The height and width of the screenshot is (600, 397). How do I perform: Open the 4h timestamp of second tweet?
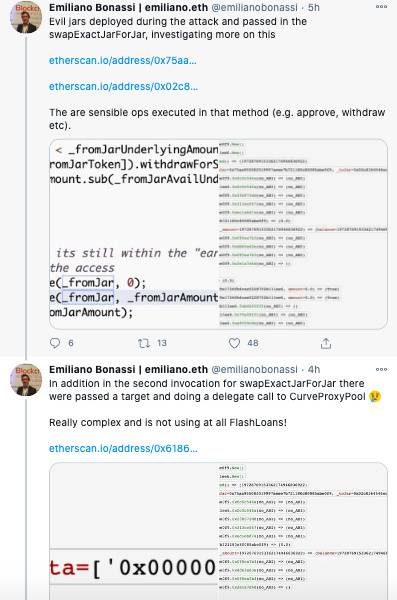click(x=314, y=369)
